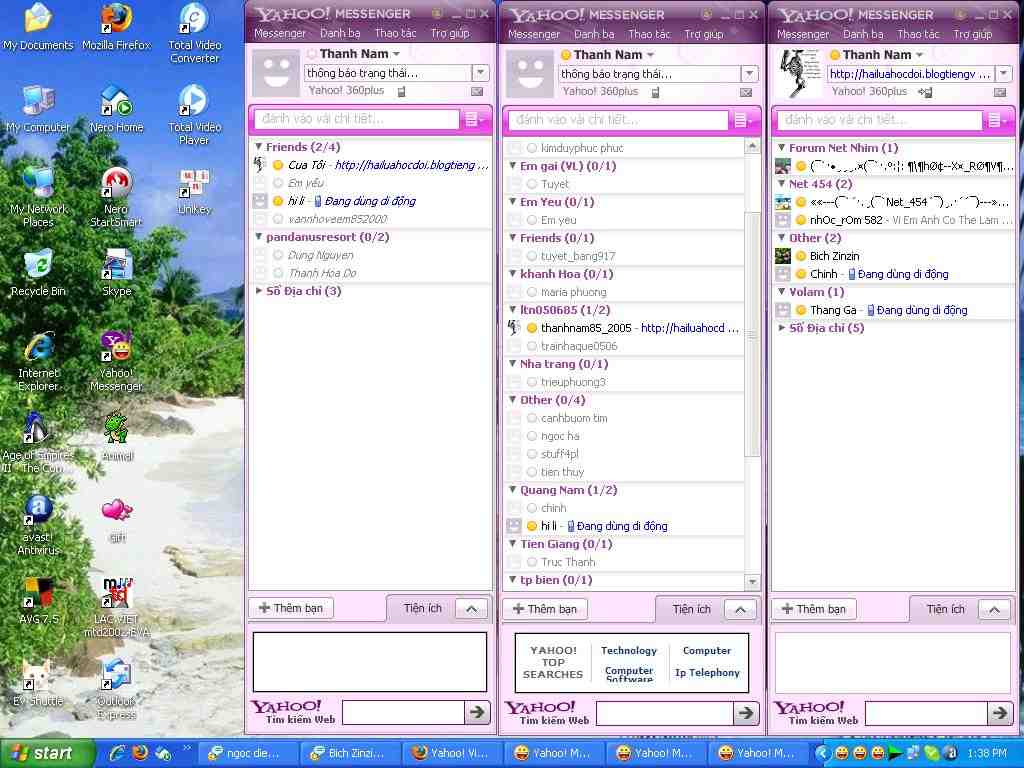Switch to Bich Zinzi... taskbar window
Viewport: 1024px width, 768px height.
[349, 754]
